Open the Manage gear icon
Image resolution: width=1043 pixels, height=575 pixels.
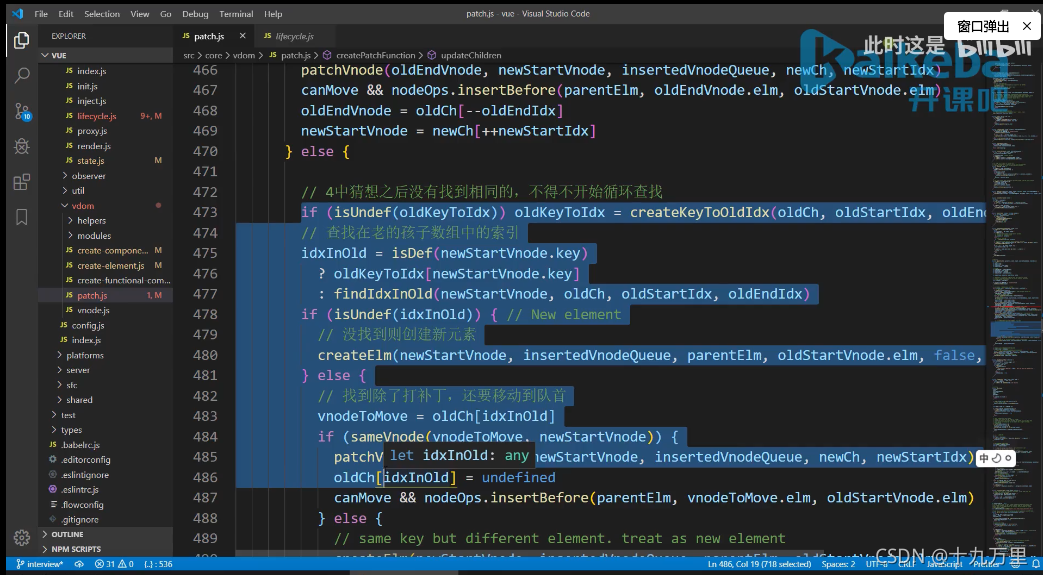(x=21, y=537)
